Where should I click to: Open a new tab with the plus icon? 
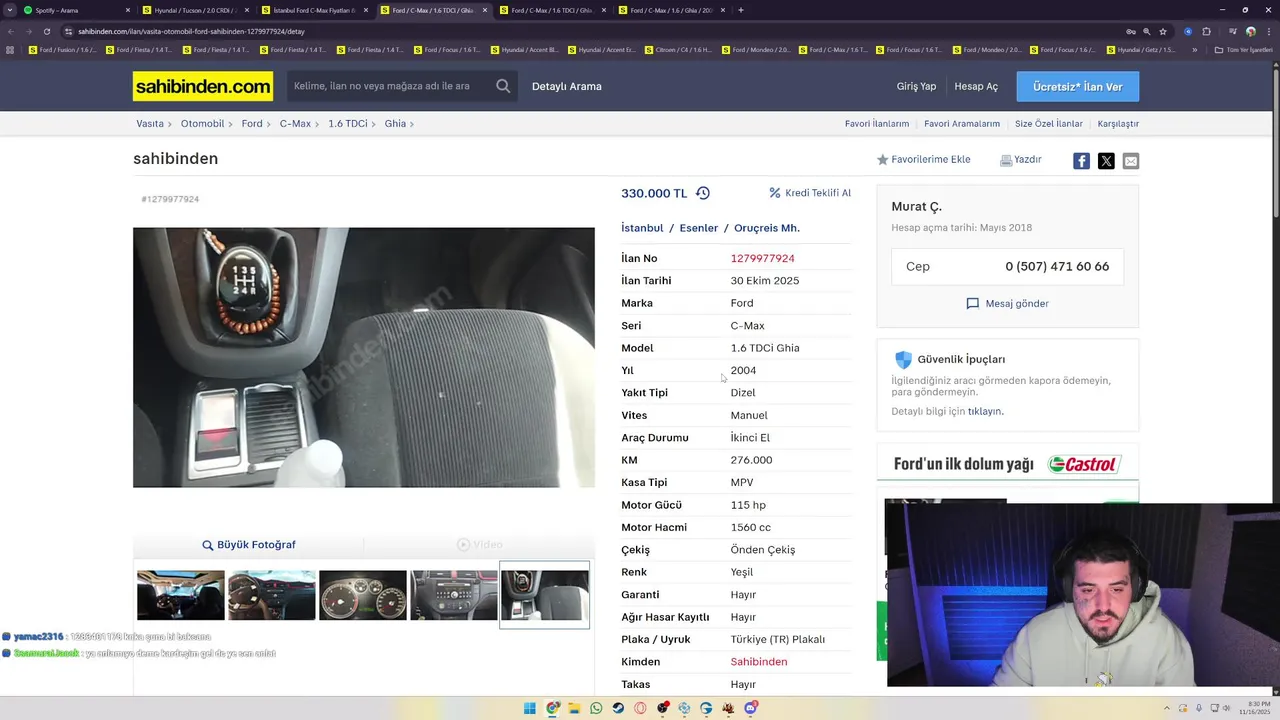pos(740,10)
